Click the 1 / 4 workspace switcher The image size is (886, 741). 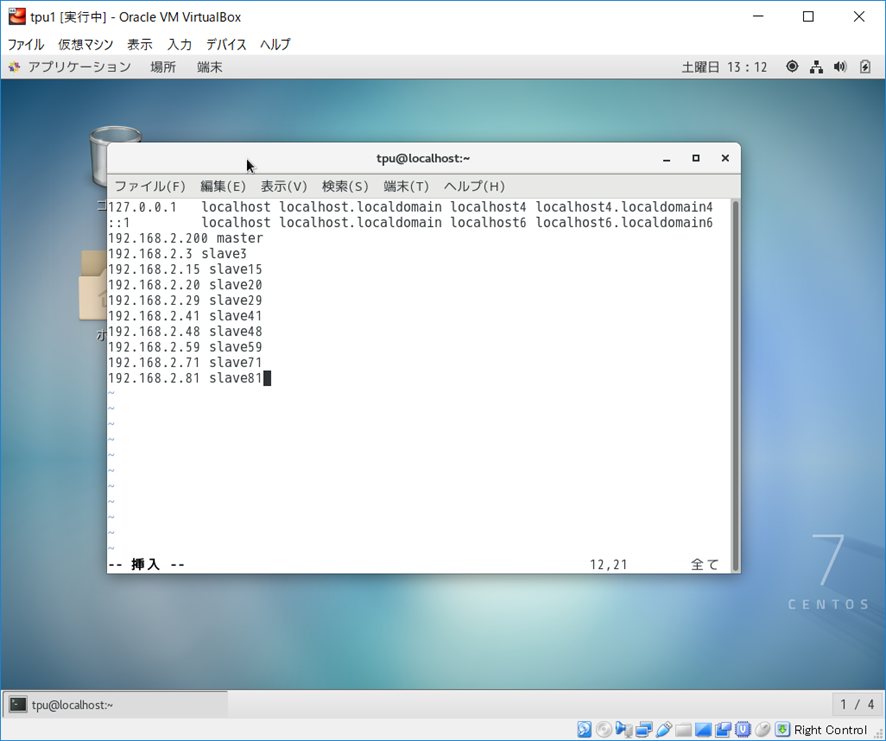coord(857,705)
